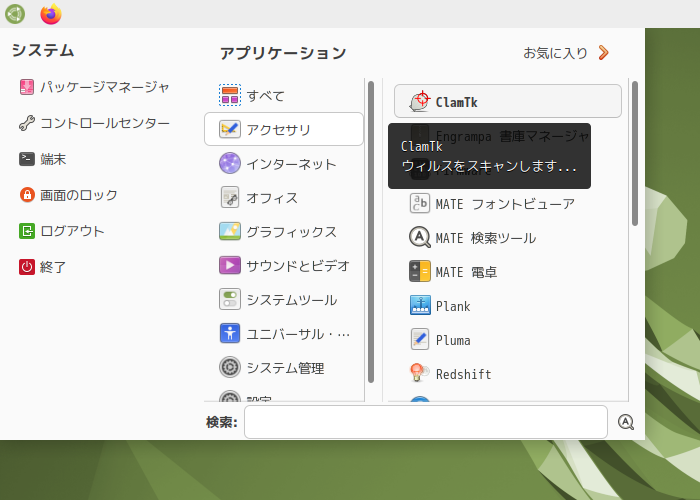This screenshot has height=500, width=700.
Task: Click the search magnifier icon beside search field
Action: point(626,422)
